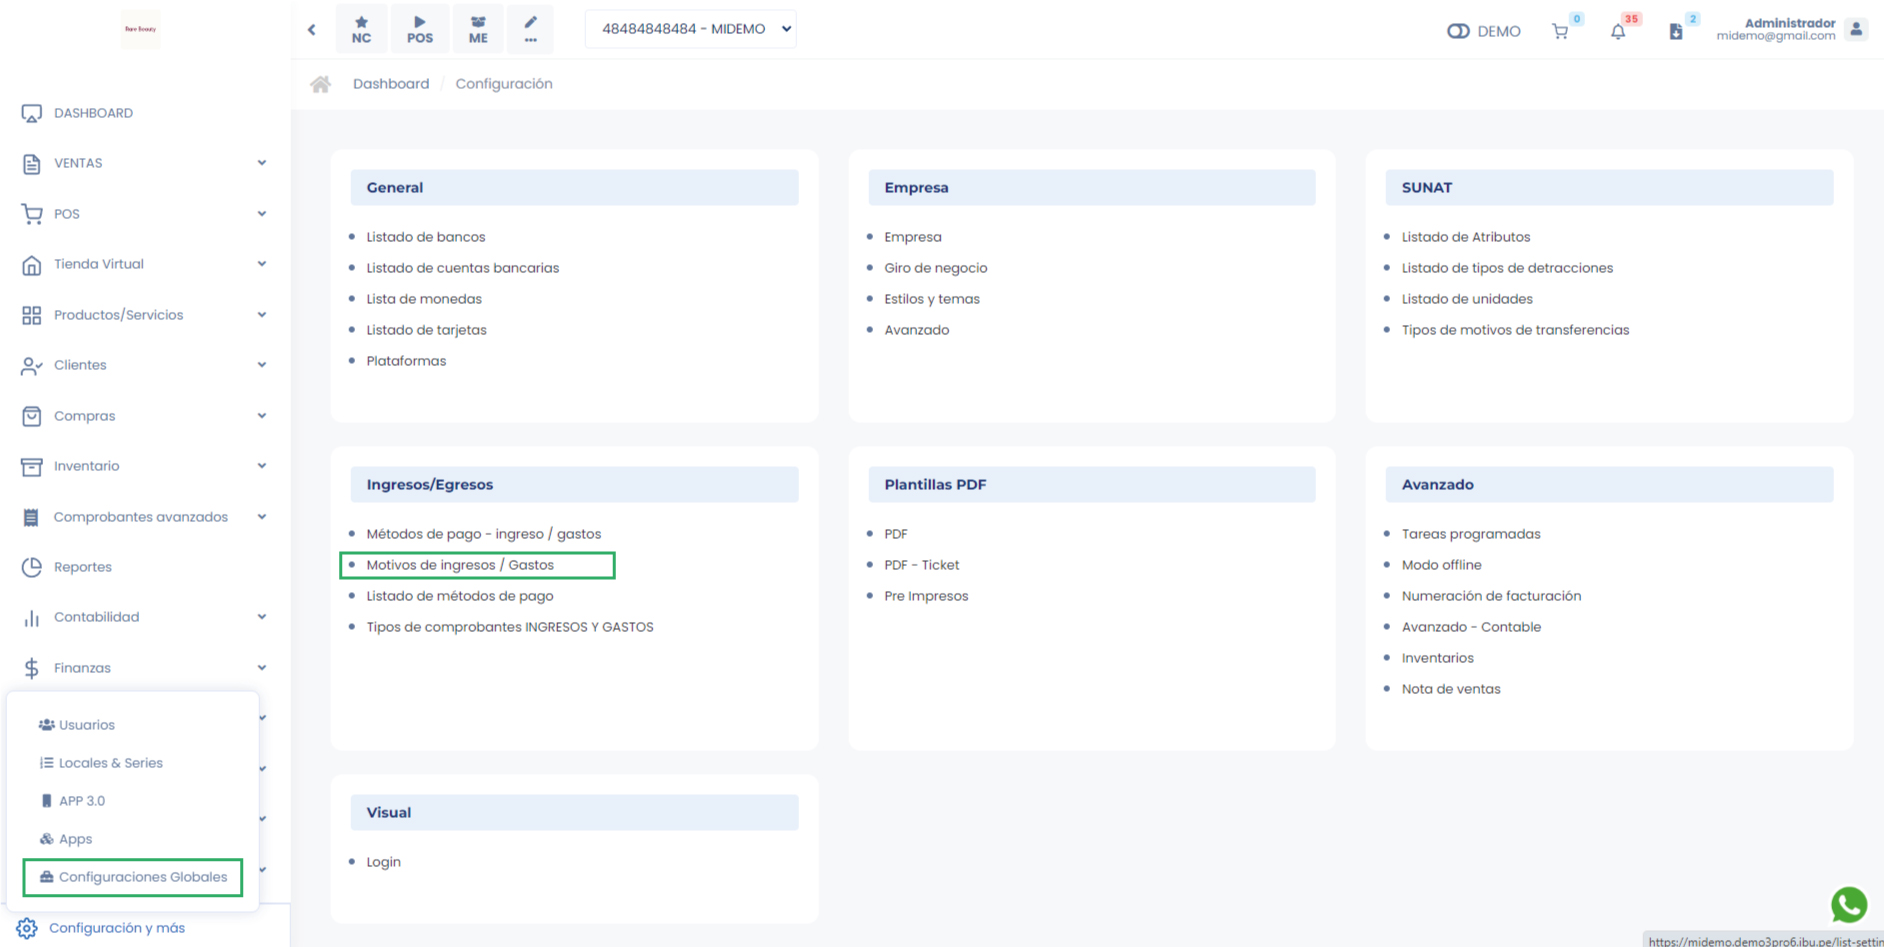Open the document download icon in header
Screen dimensions: 1884x947
tap(1676, 31)
